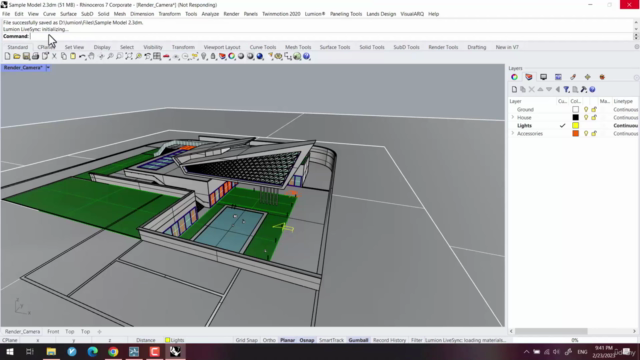Click the Delete Layer X icon

tap(531, 89)
